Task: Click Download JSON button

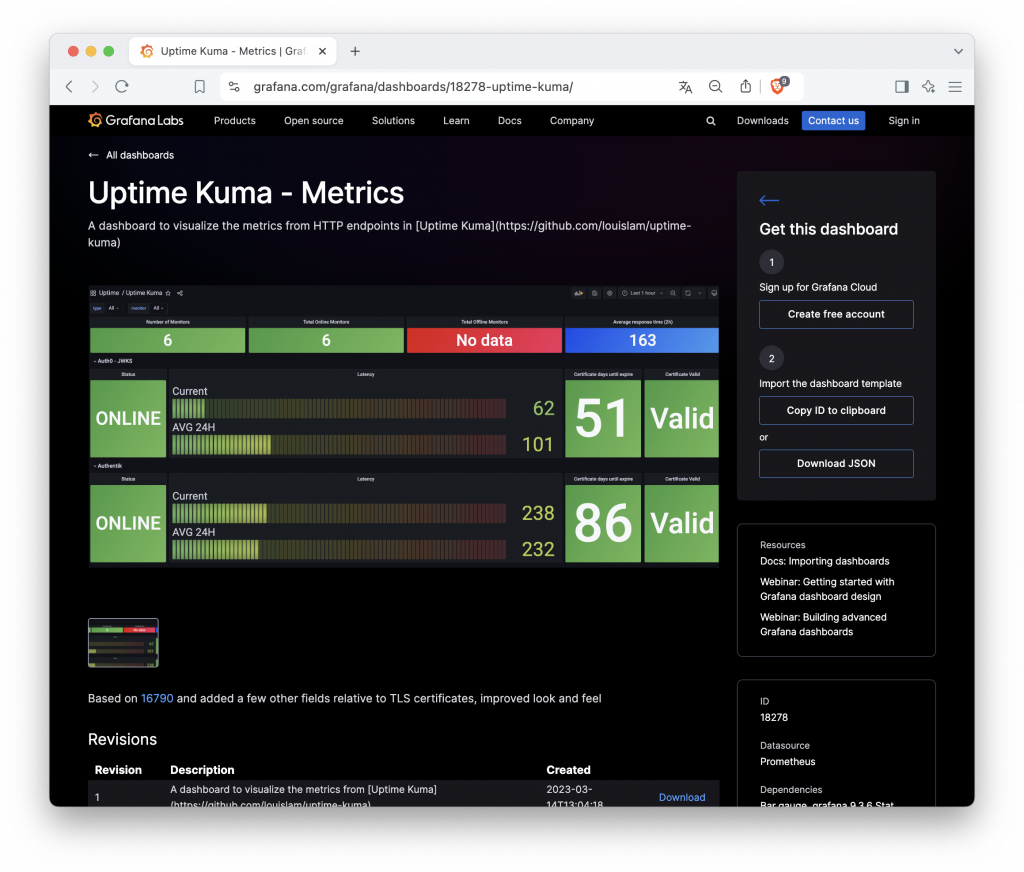Action: point(836,463)
